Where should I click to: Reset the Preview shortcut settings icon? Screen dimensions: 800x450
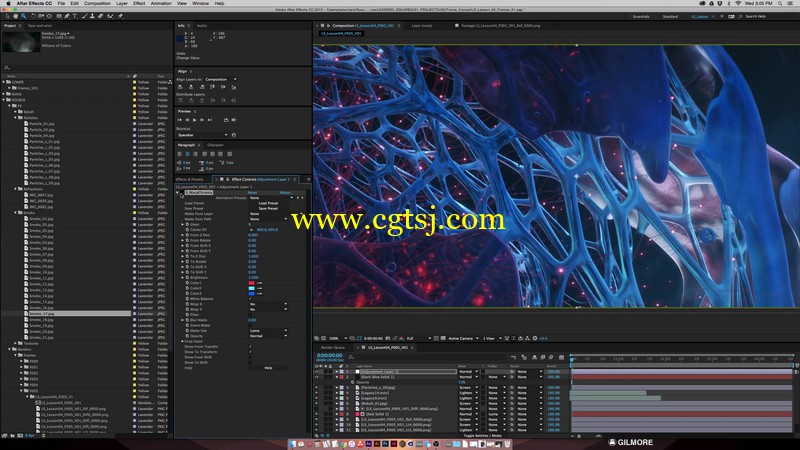click(x=234, y=135)
